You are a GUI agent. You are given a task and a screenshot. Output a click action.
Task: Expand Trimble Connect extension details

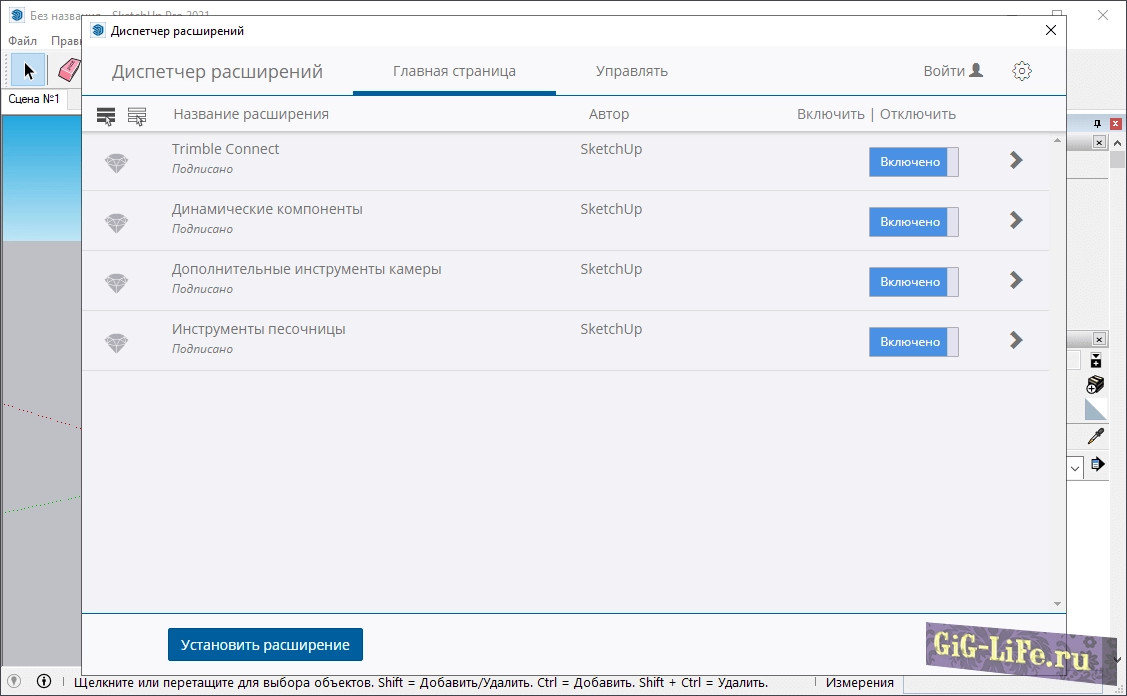(1016, 160)
